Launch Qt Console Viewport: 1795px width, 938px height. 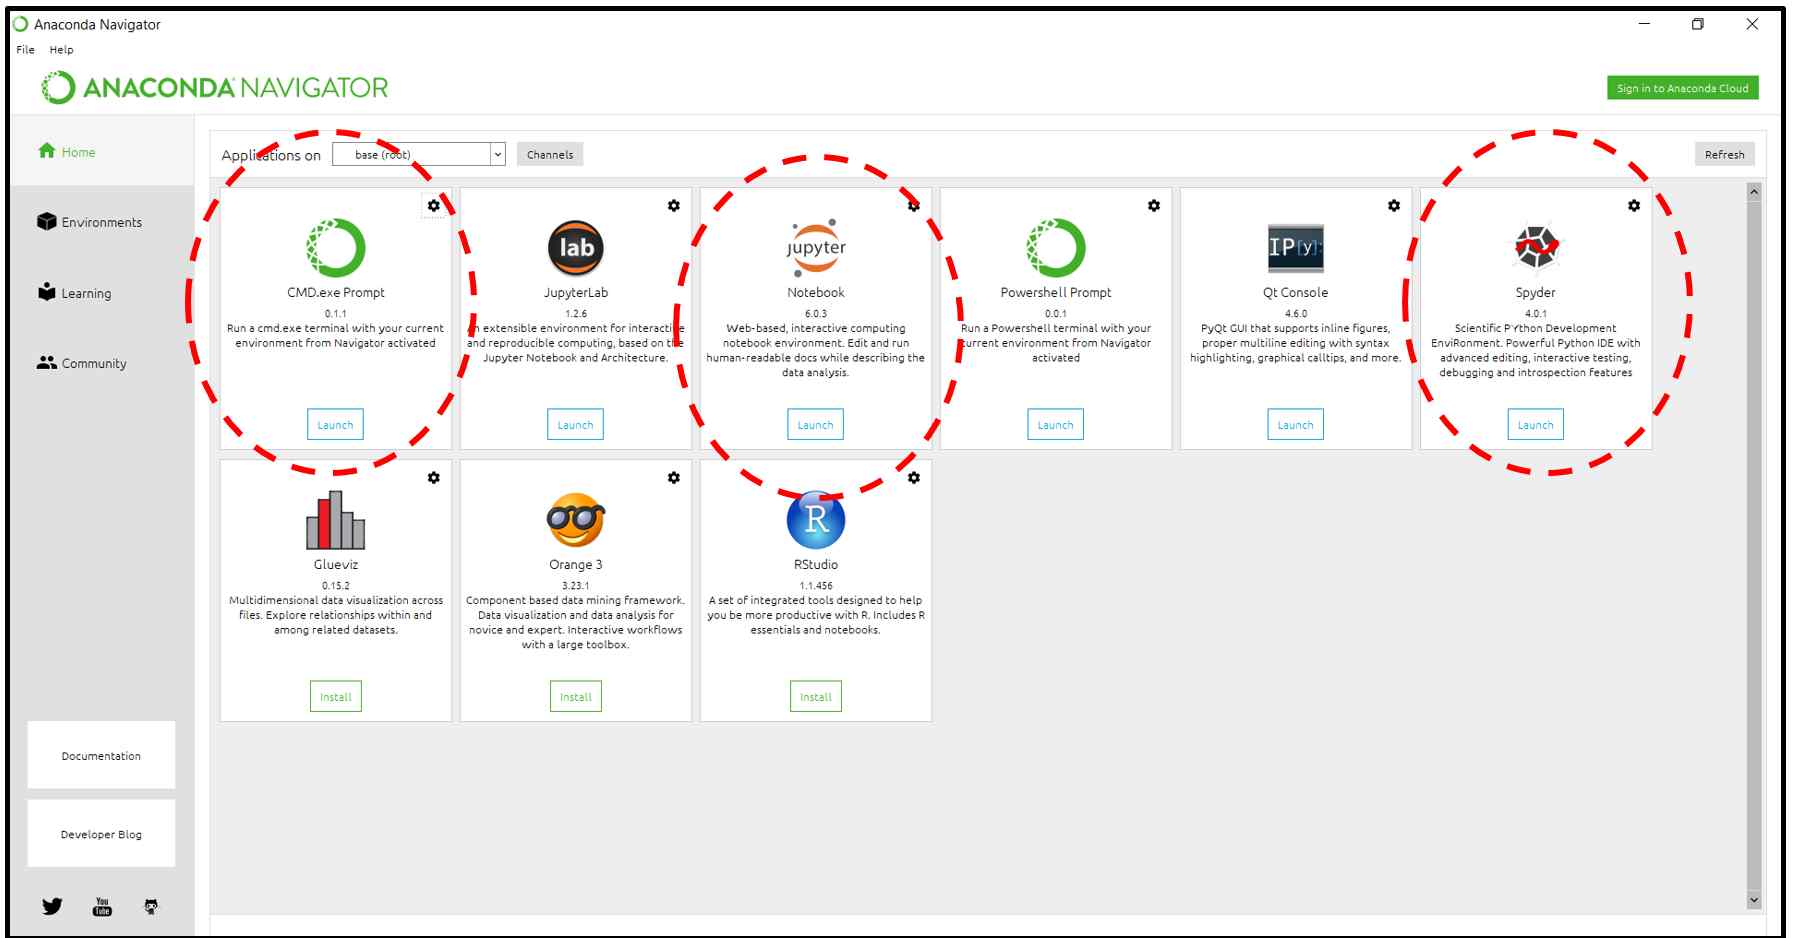[1295, 424]
